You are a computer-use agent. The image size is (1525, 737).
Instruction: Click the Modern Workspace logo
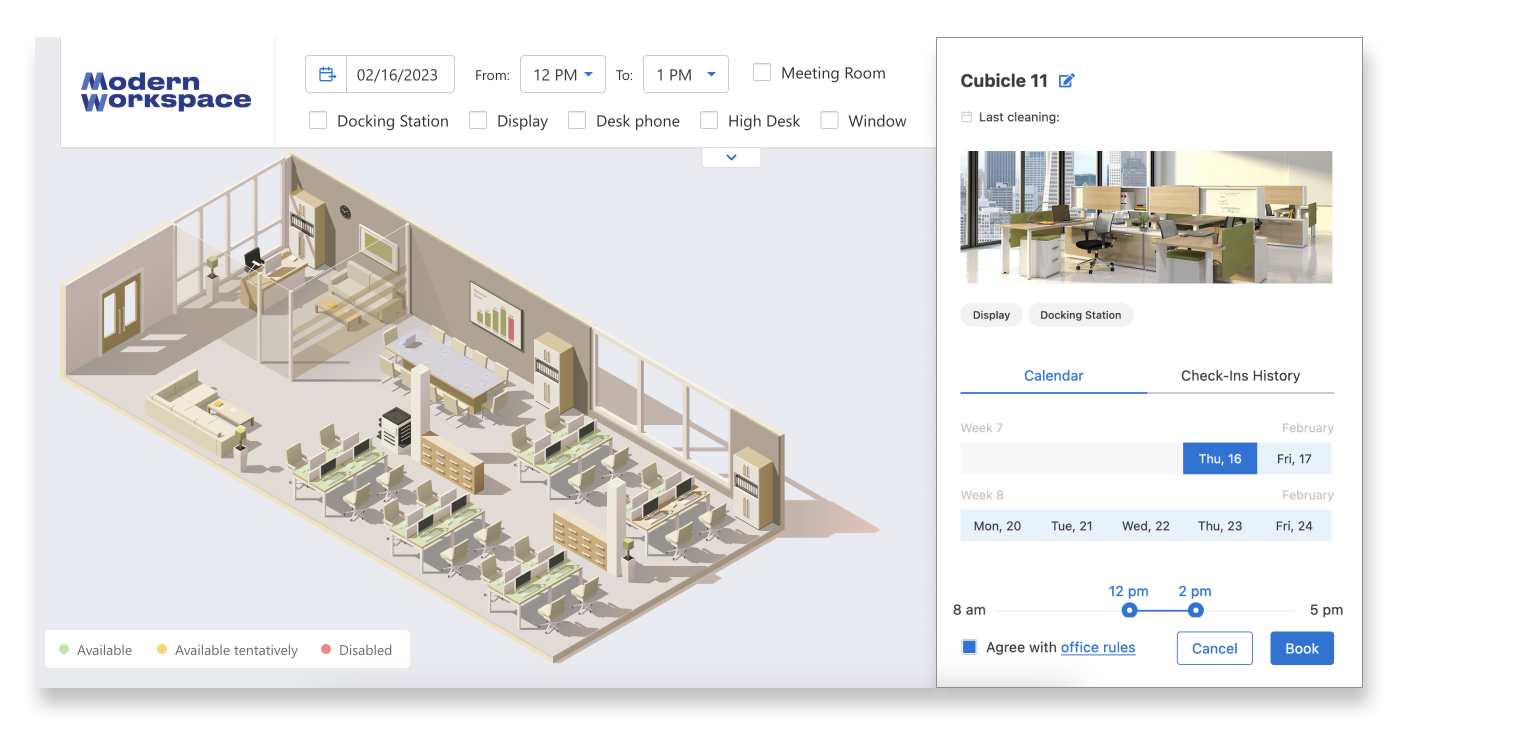(166, 91)
